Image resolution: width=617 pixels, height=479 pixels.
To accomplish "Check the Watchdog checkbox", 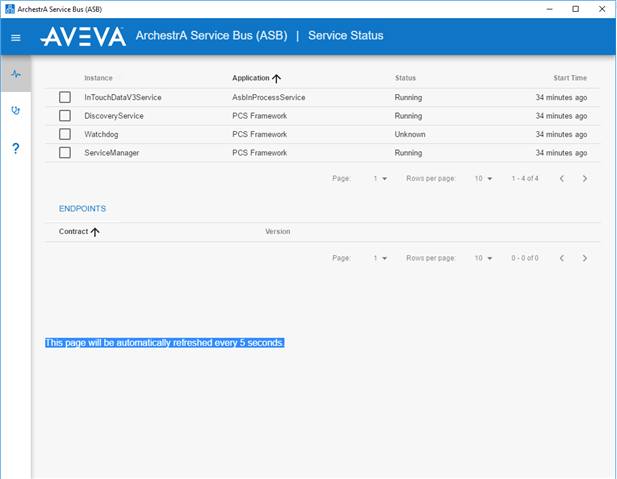I will point(65,134).
